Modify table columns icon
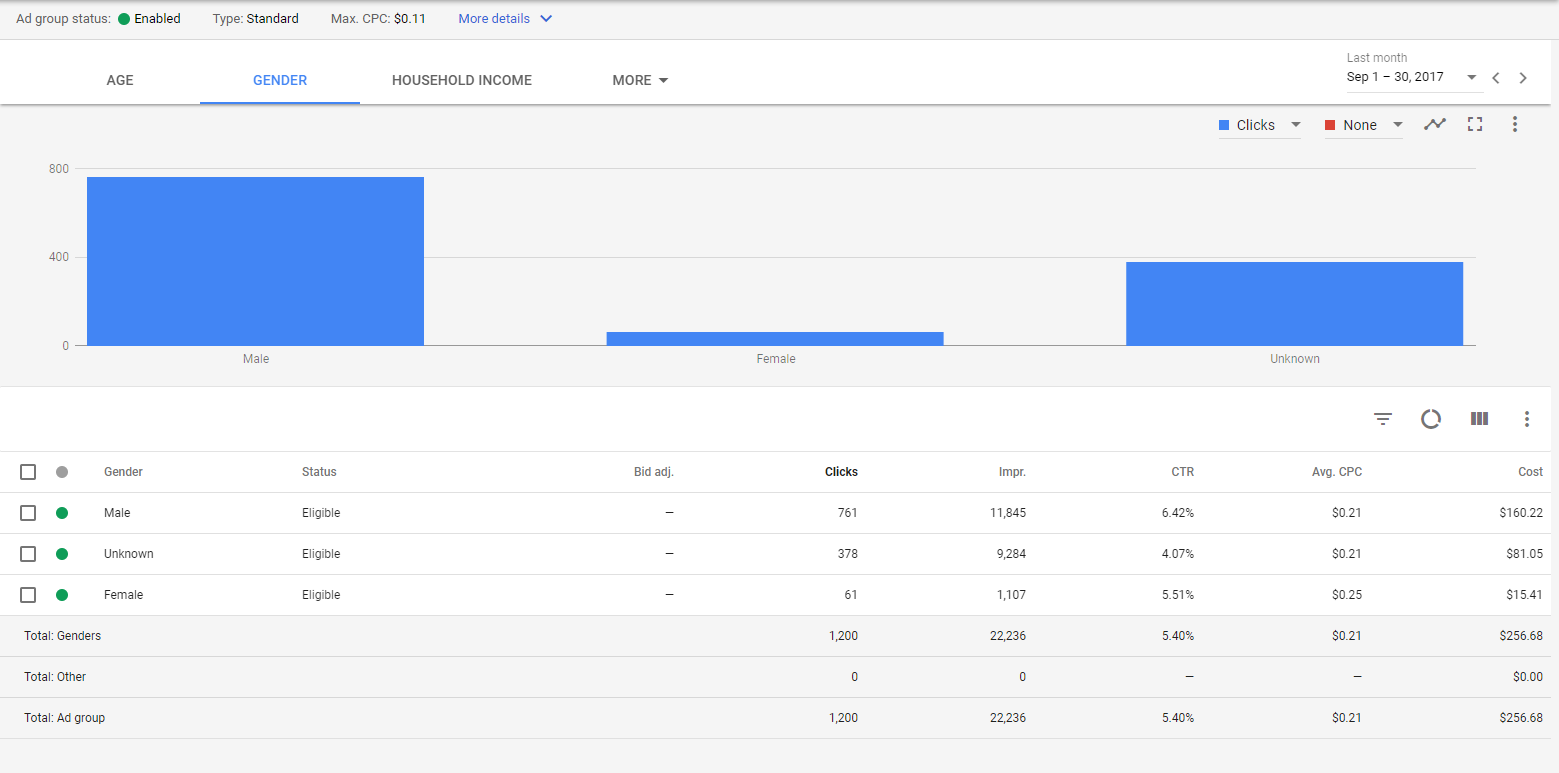The image size is (1559, 773). (1479, 419)
